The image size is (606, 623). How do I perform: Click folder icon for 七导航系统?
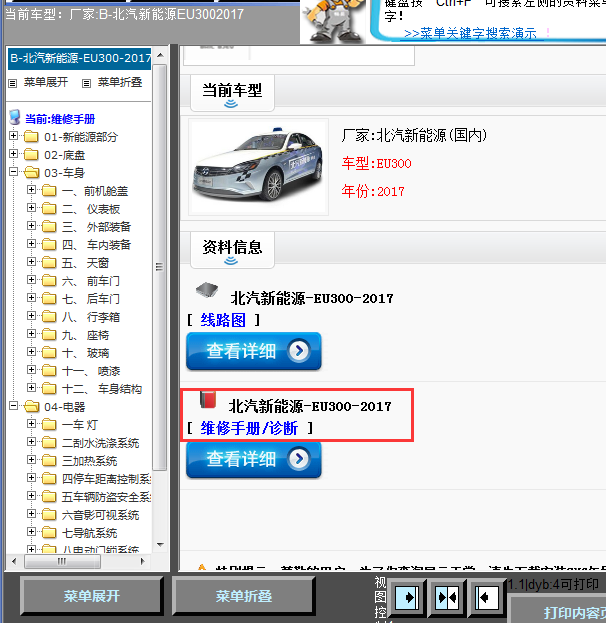pos(49,532)
